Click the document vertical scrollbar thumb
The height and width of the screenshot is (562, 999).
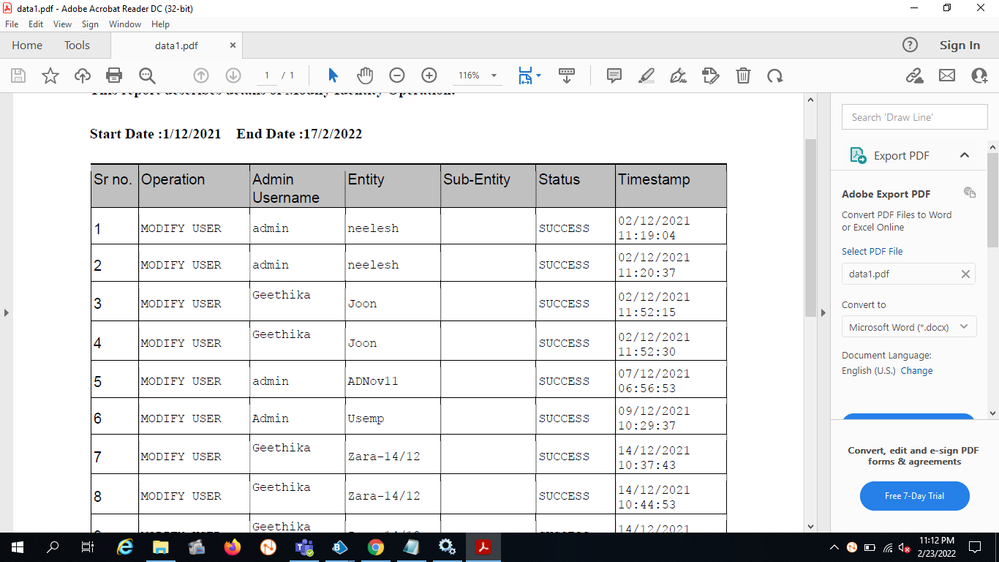[810, 227]
